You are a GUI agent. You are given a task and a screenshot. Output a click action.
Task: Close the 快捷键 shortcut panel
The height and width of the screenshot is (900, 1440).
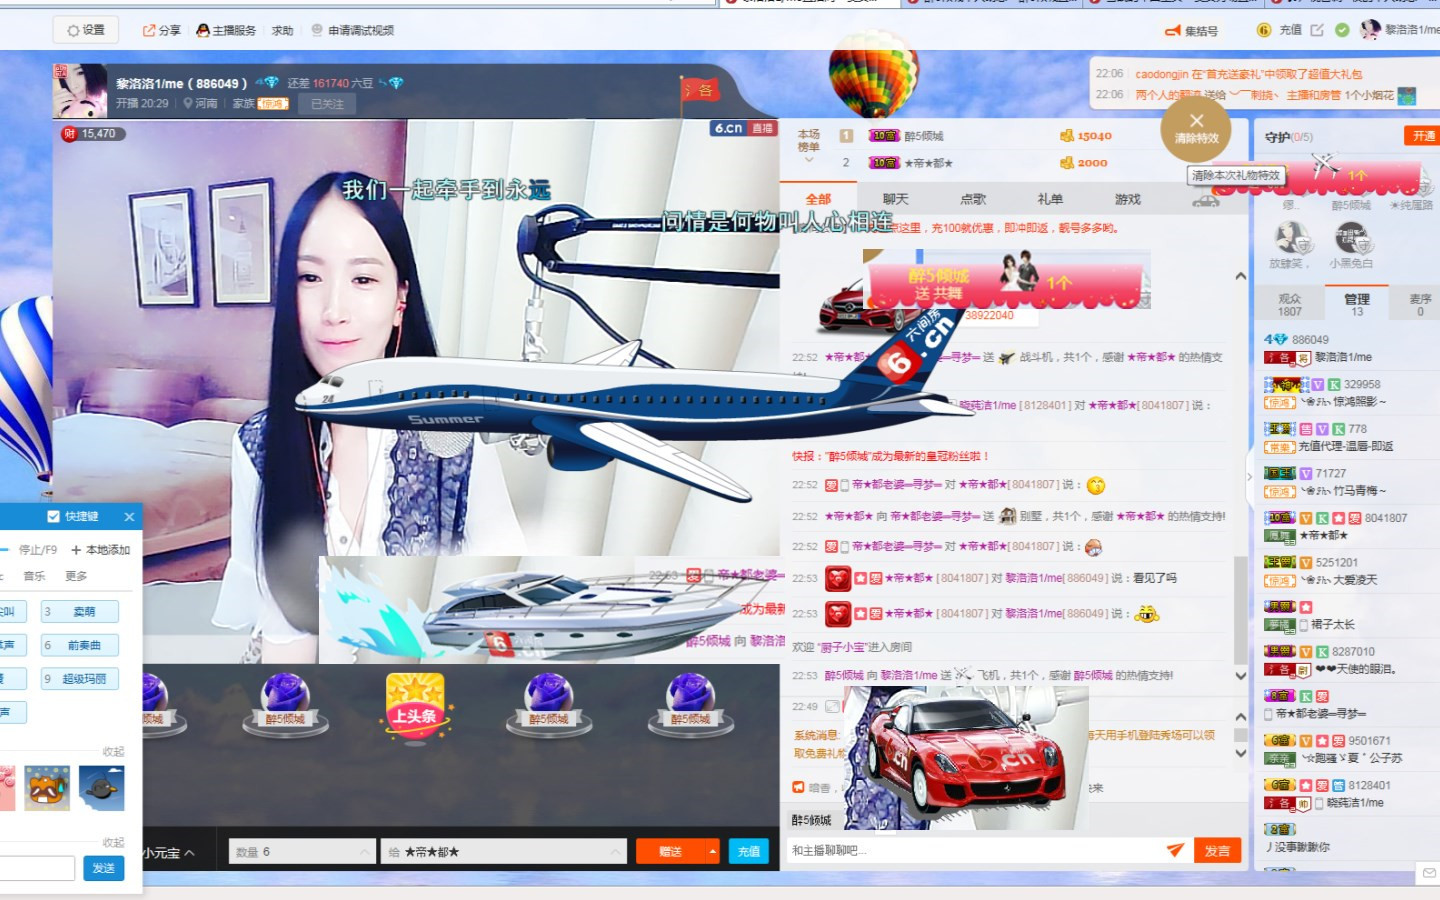pos(129,516)
